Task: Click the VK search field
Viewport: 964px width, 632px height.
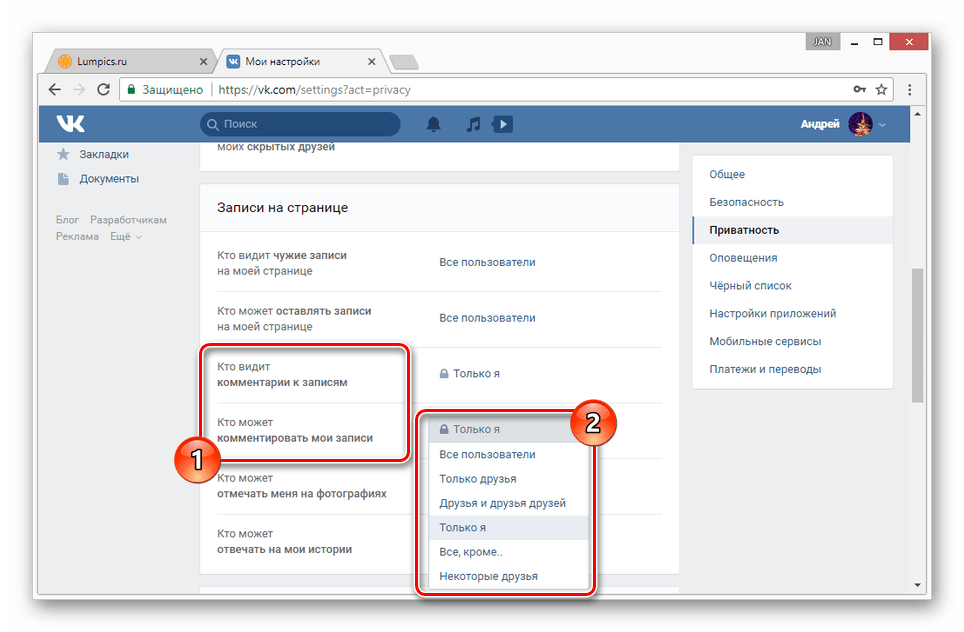Action: [300, 124]
